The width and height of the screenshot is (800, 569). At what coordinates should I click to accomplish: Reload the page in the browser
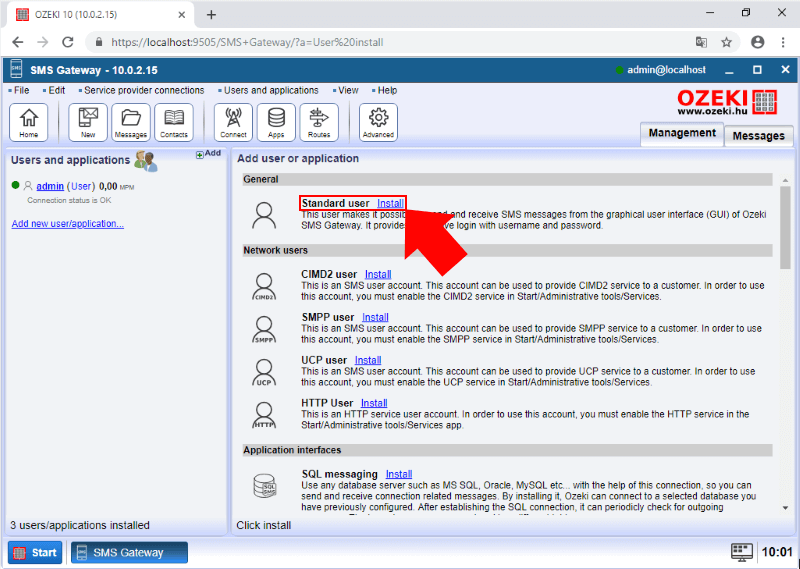point(67,42)
